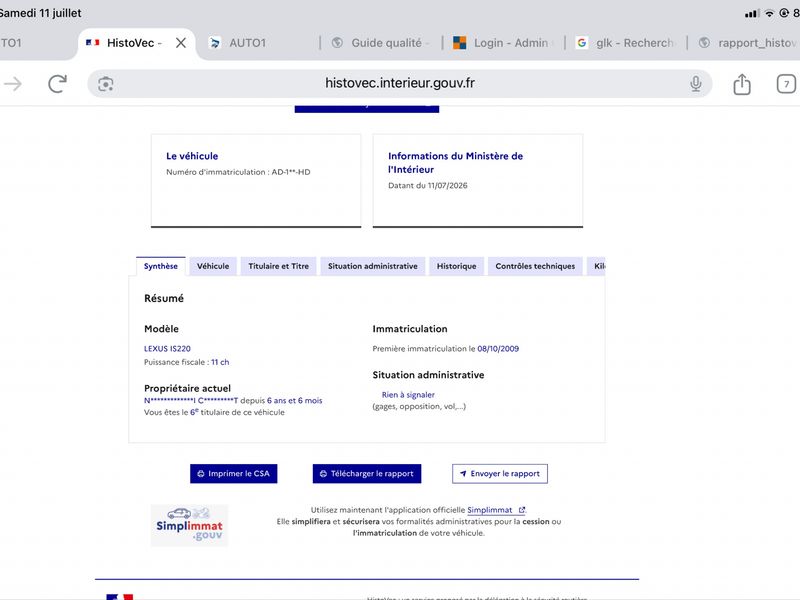Switch to the Historique tab

456,266
